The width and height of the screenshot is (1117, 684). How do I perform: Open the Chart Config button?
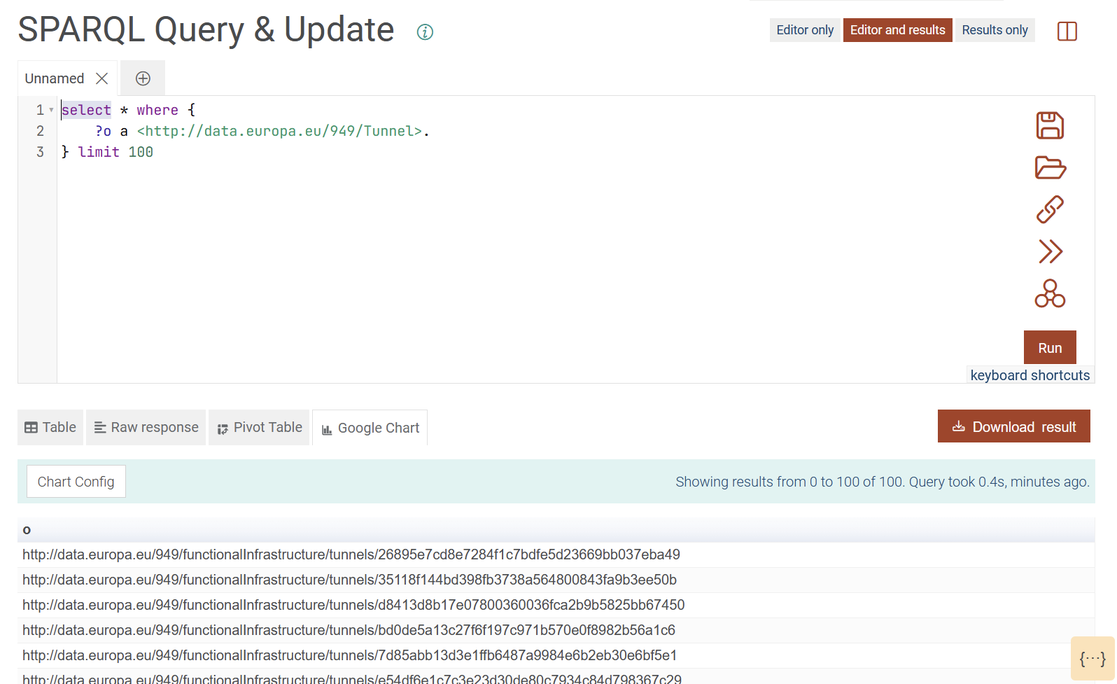pyautogui.click(x=76, y=482)
